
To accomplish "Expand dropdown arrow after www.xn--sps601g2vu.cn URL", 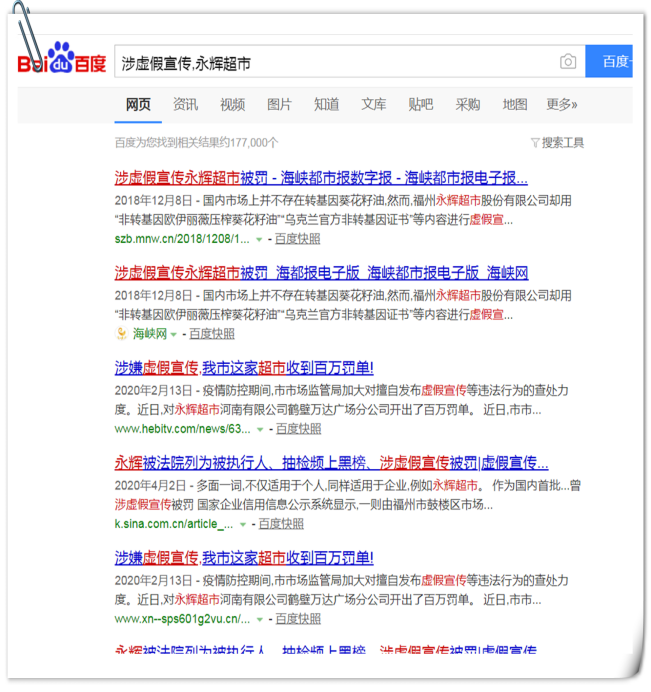I will 260,620.
